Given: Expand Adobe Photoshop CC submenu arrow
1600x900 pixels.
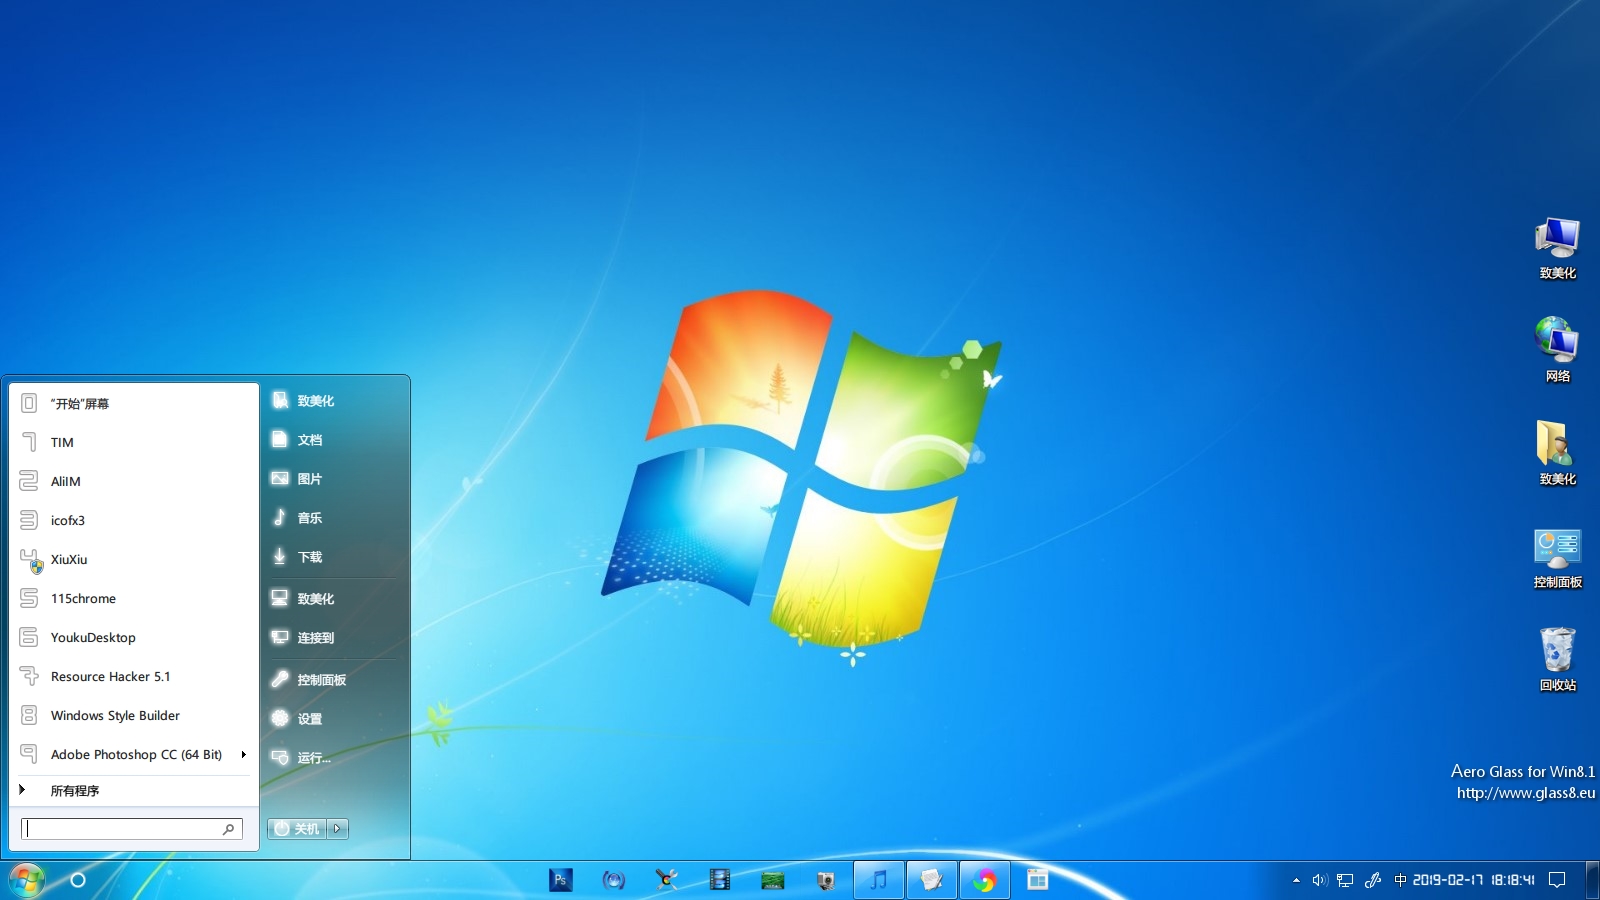Looking at the screenshot, I should [243, 755].
